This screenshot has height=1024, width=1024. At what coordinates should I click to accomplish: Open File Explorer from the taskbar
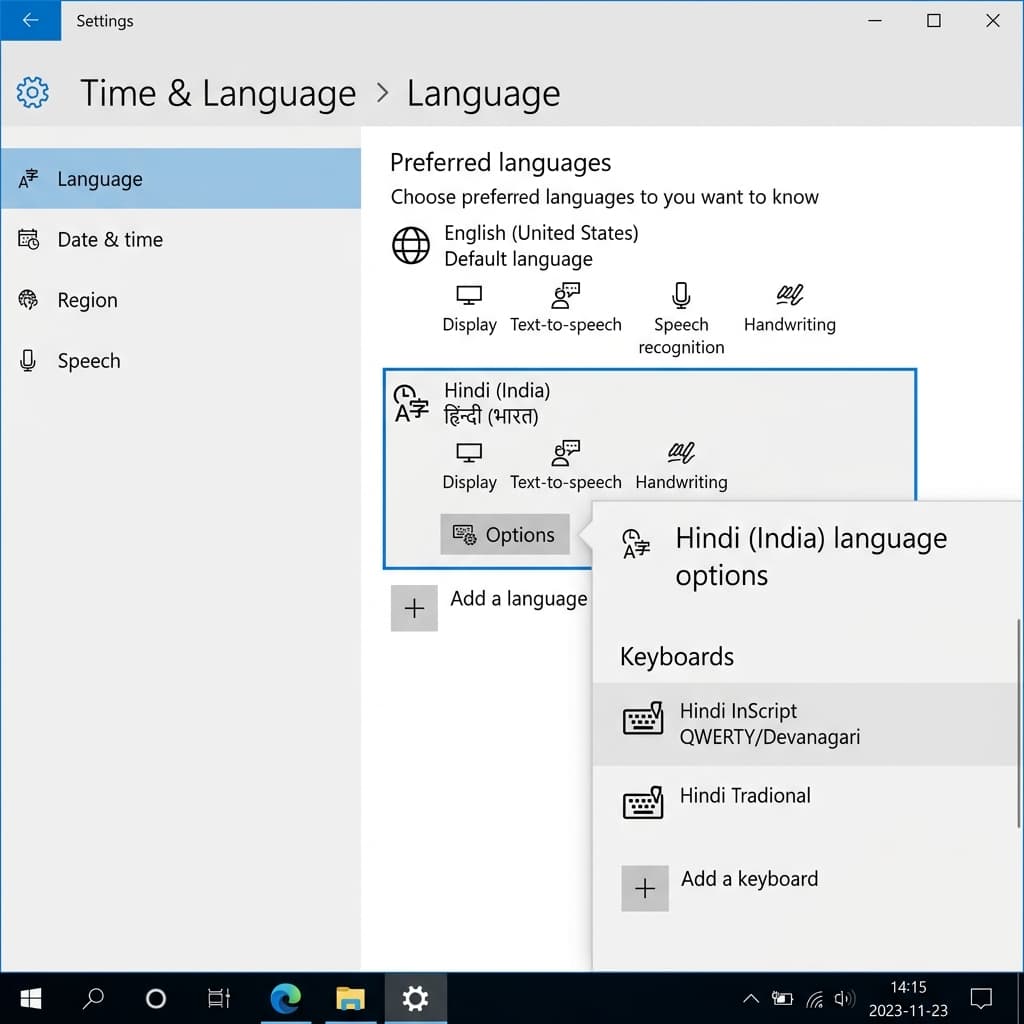coord(350,998)
